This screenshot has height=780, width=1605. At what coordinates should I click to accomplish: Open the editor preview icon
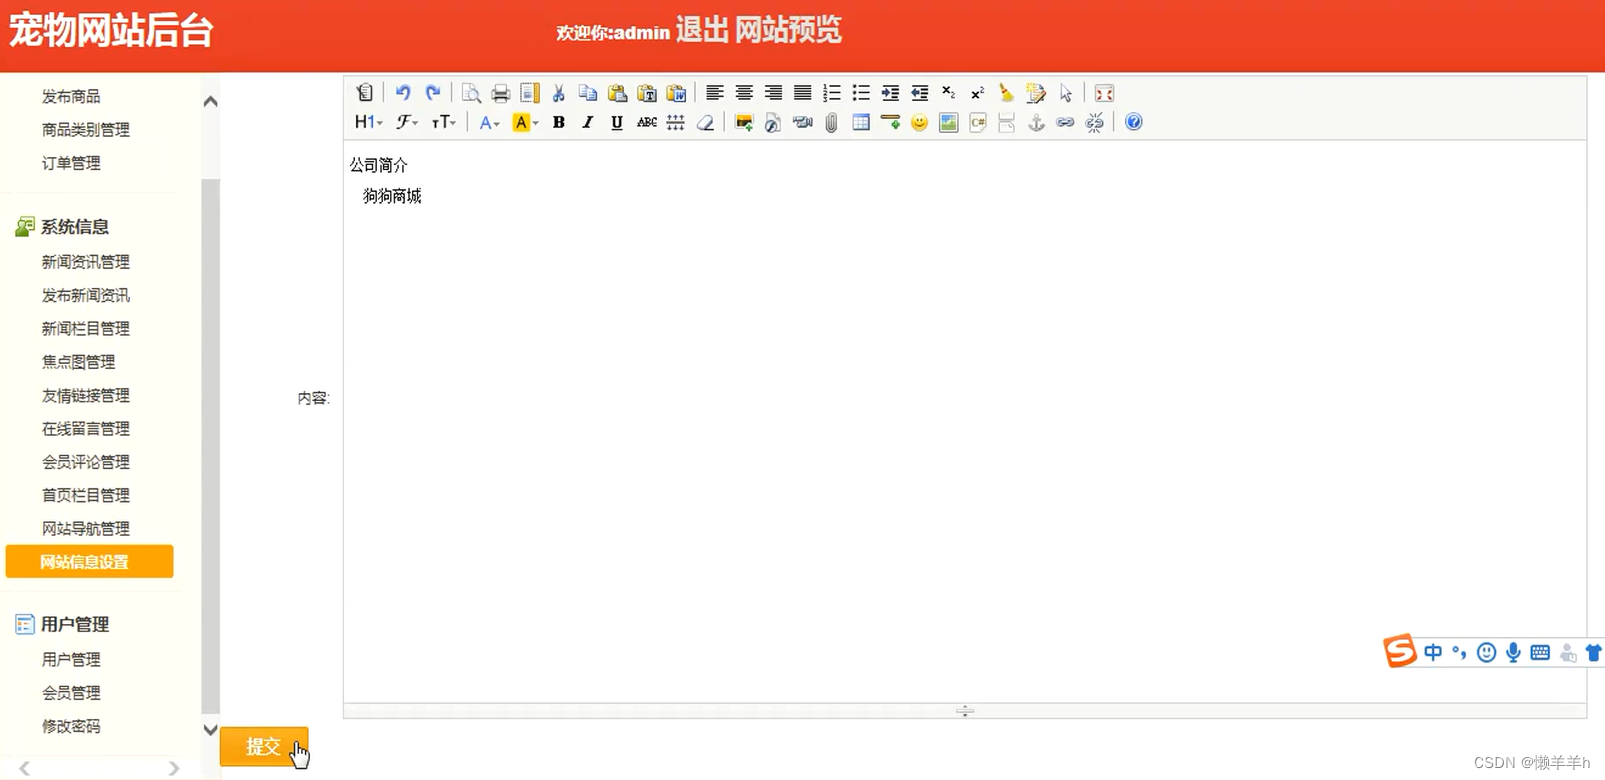pyautogui.click(x=471, y=93)
